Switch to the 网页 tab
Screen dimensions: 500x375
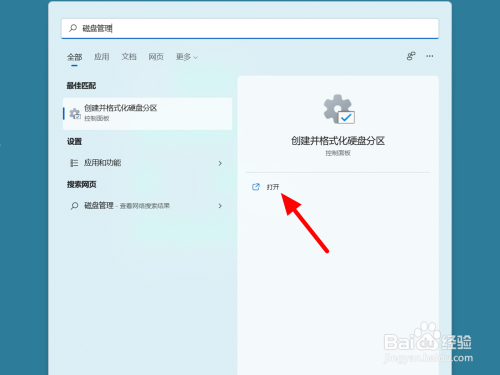[156, 57]
